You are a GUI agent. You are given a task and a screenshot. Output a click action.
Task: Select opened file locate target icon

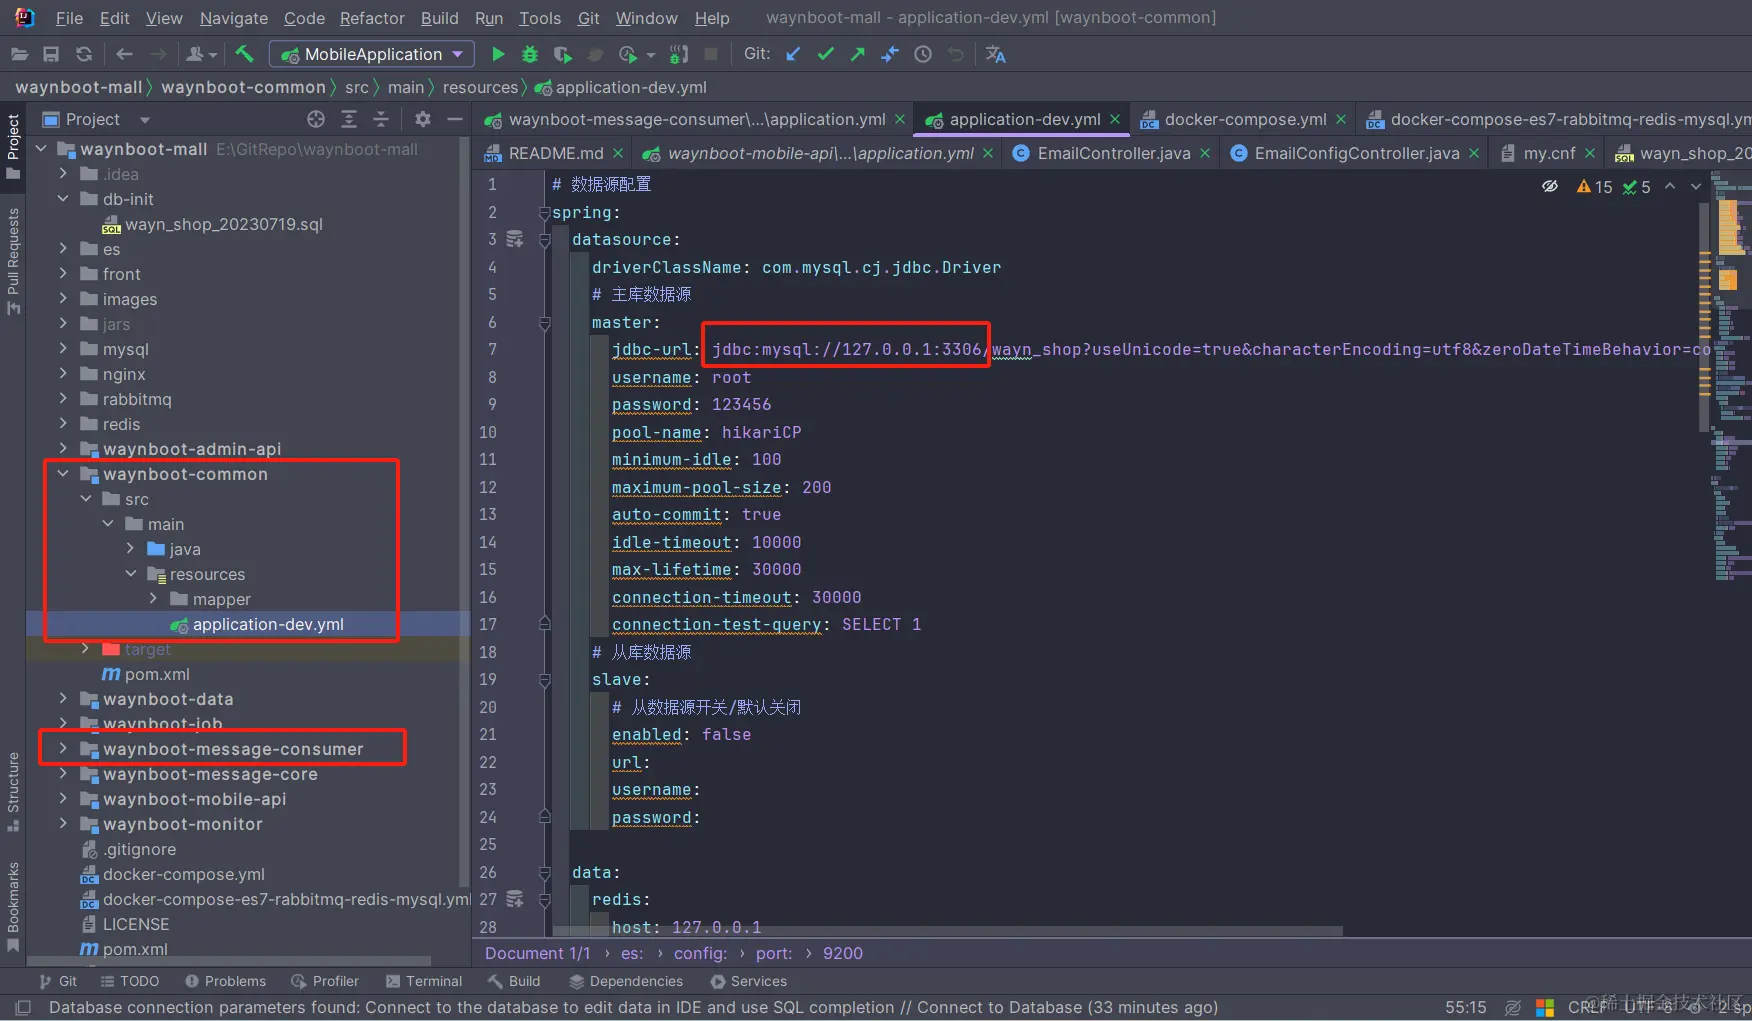tap(316, 119)
